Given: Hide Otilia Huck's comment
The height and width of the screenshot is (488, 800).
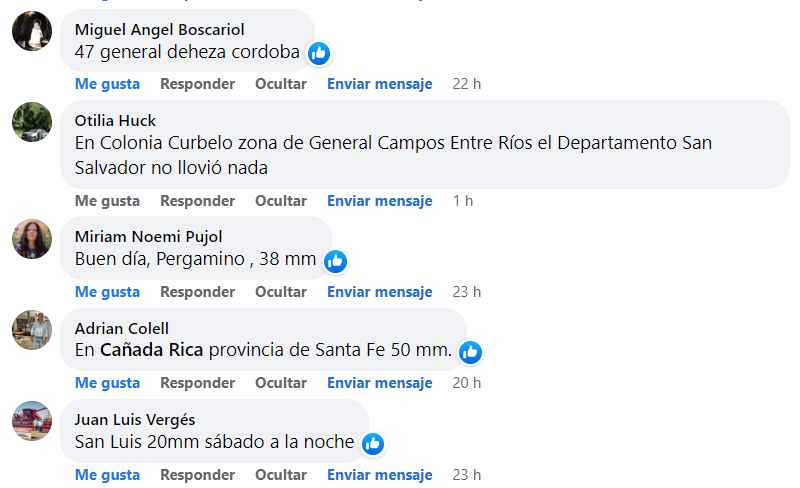Looking at the screenshot, I should (280, 201).
